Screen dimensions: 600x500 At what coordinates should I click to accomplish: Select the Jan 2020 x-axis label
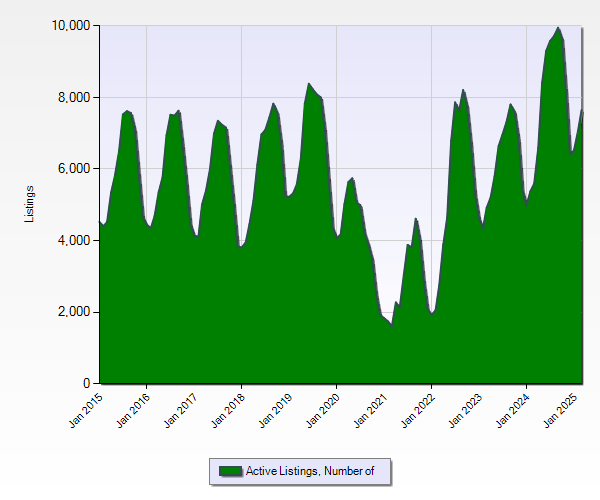click(x=321, y=410)
